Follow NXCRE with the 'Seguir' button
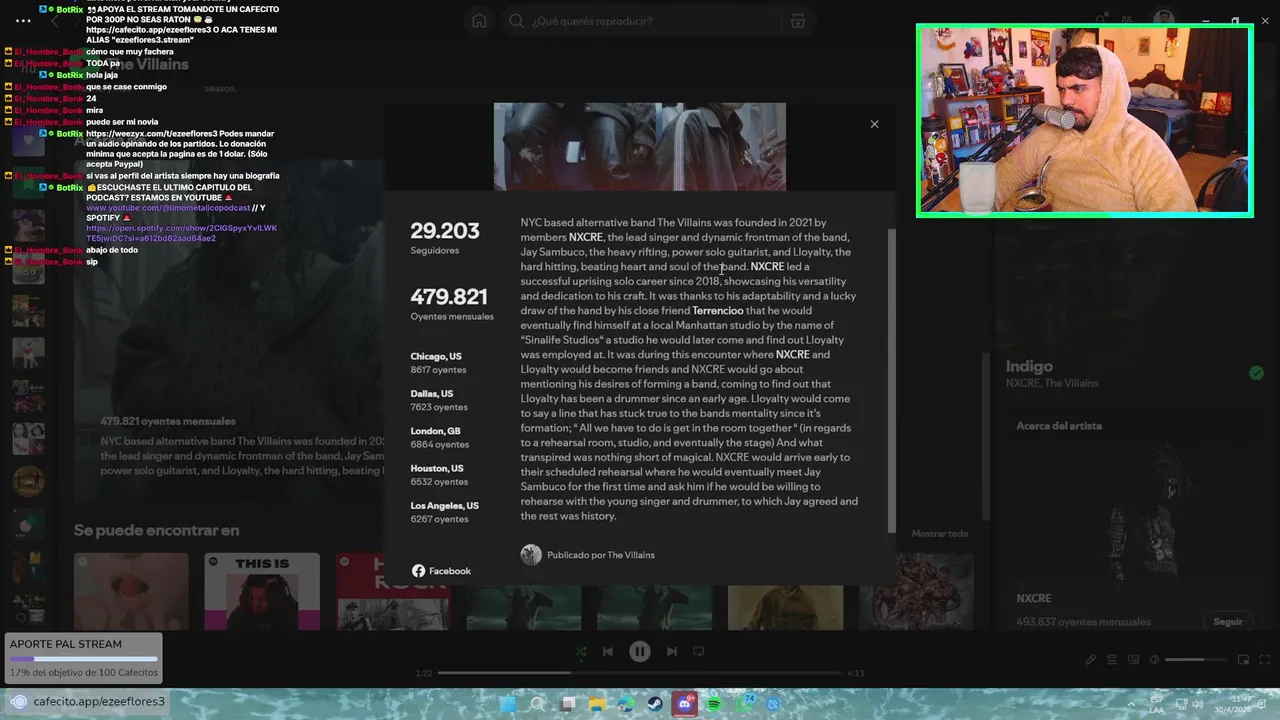 [x=1228, y=621]
